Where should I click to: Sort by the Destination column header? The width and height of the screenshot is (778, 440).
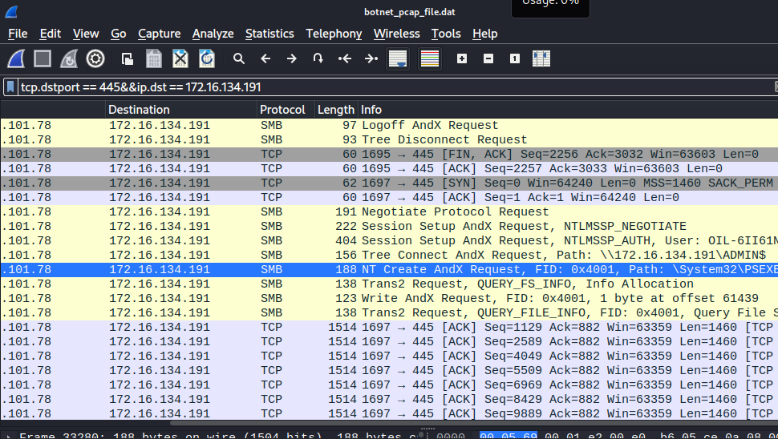point(182,110)
